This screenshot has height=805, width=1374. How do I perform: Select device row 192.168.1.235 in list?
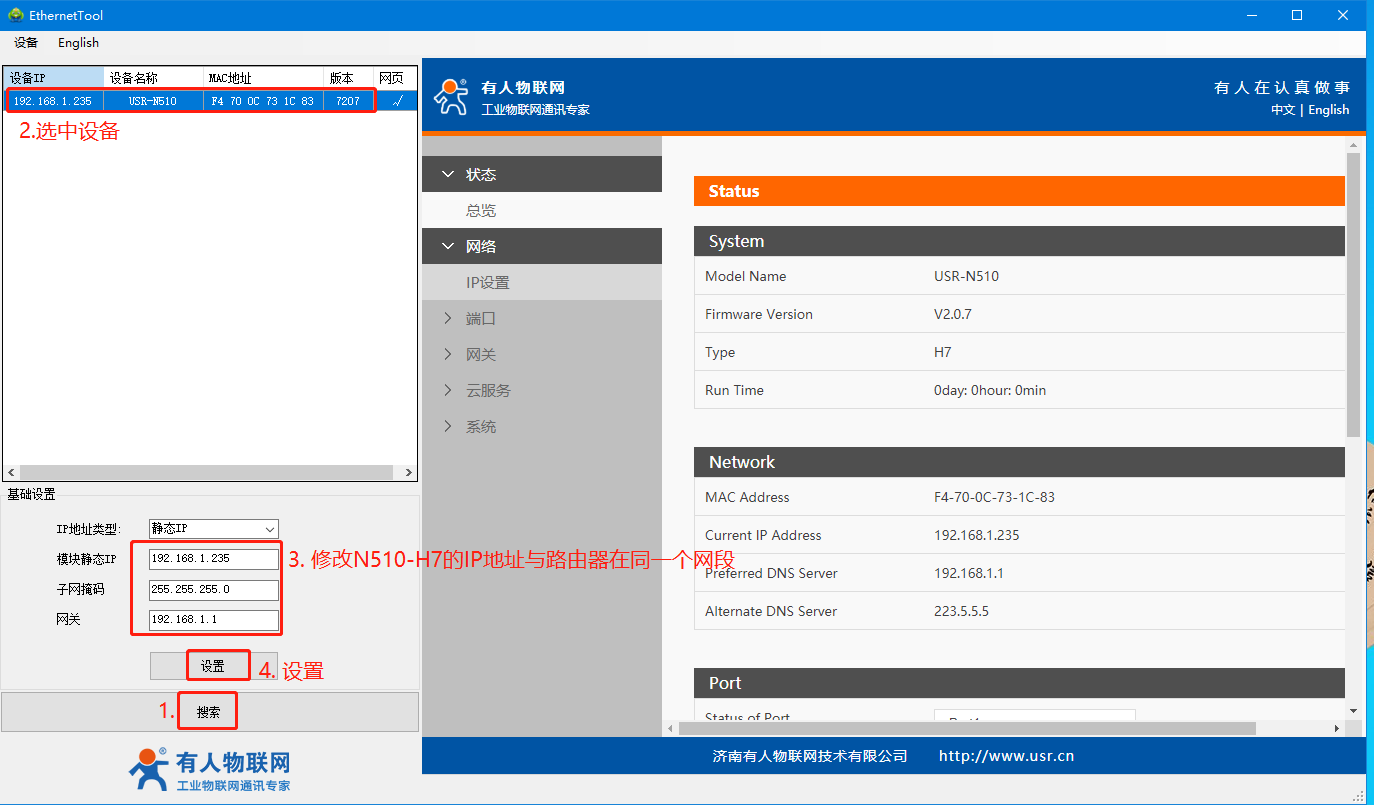coord(190,101)
